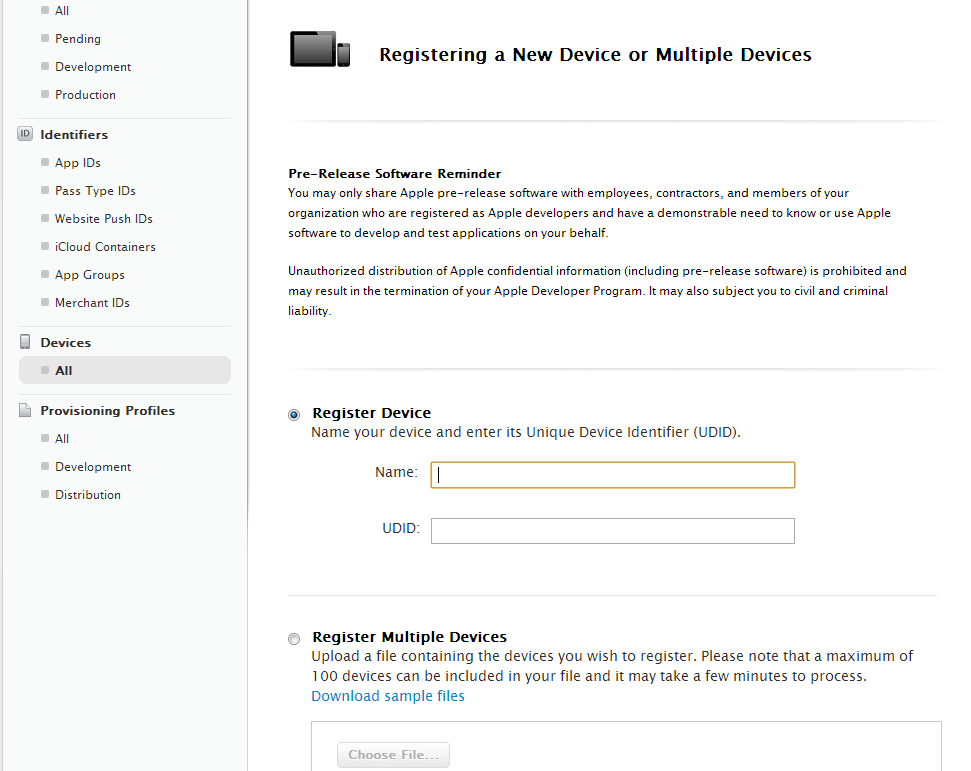
Task: Click the Register Multiple Devices label text
Action: [x=409, y=637]
